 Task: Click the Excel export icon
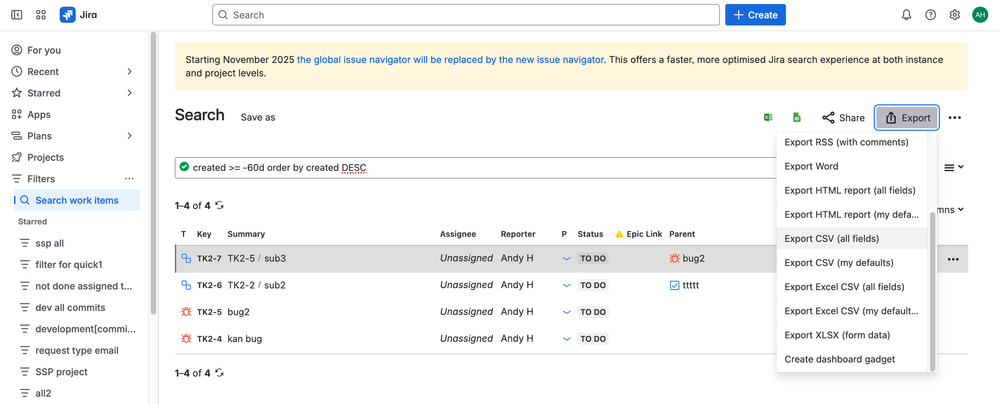point(768,117)
